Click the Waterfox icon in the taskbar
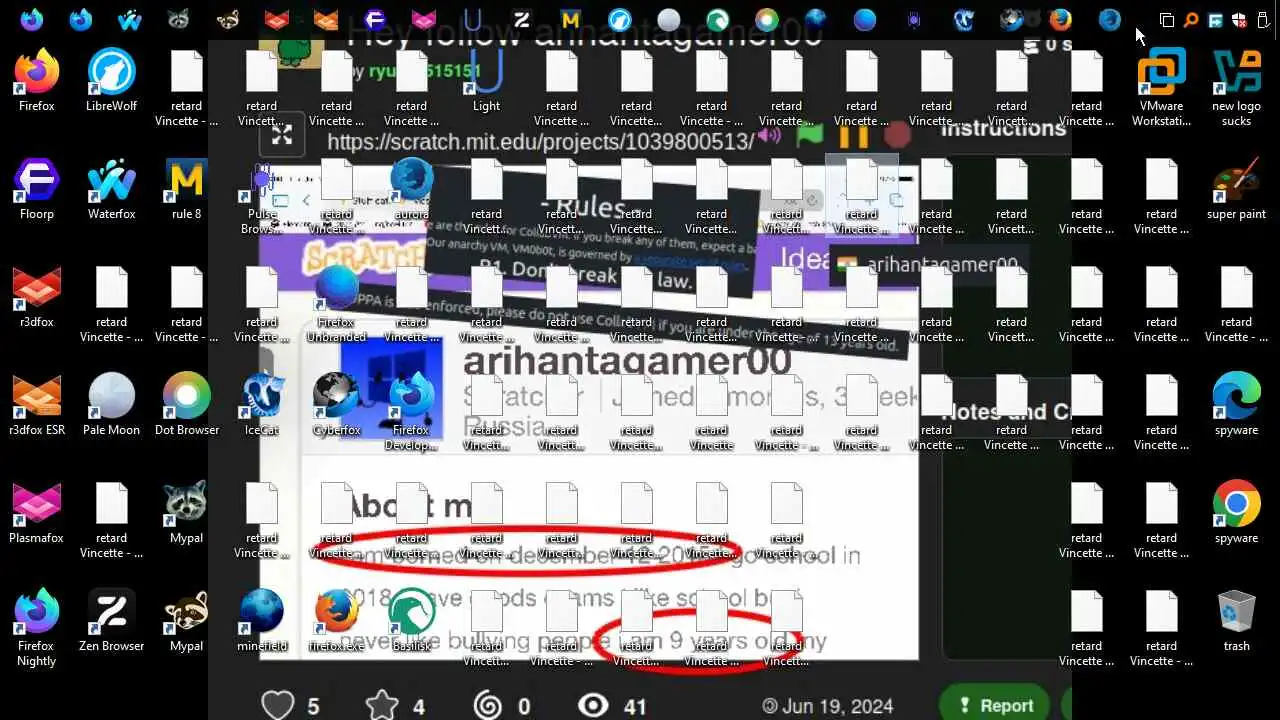Image resolution: width=1280 pixels, height=720 pixels. click(x=129, y=19)
